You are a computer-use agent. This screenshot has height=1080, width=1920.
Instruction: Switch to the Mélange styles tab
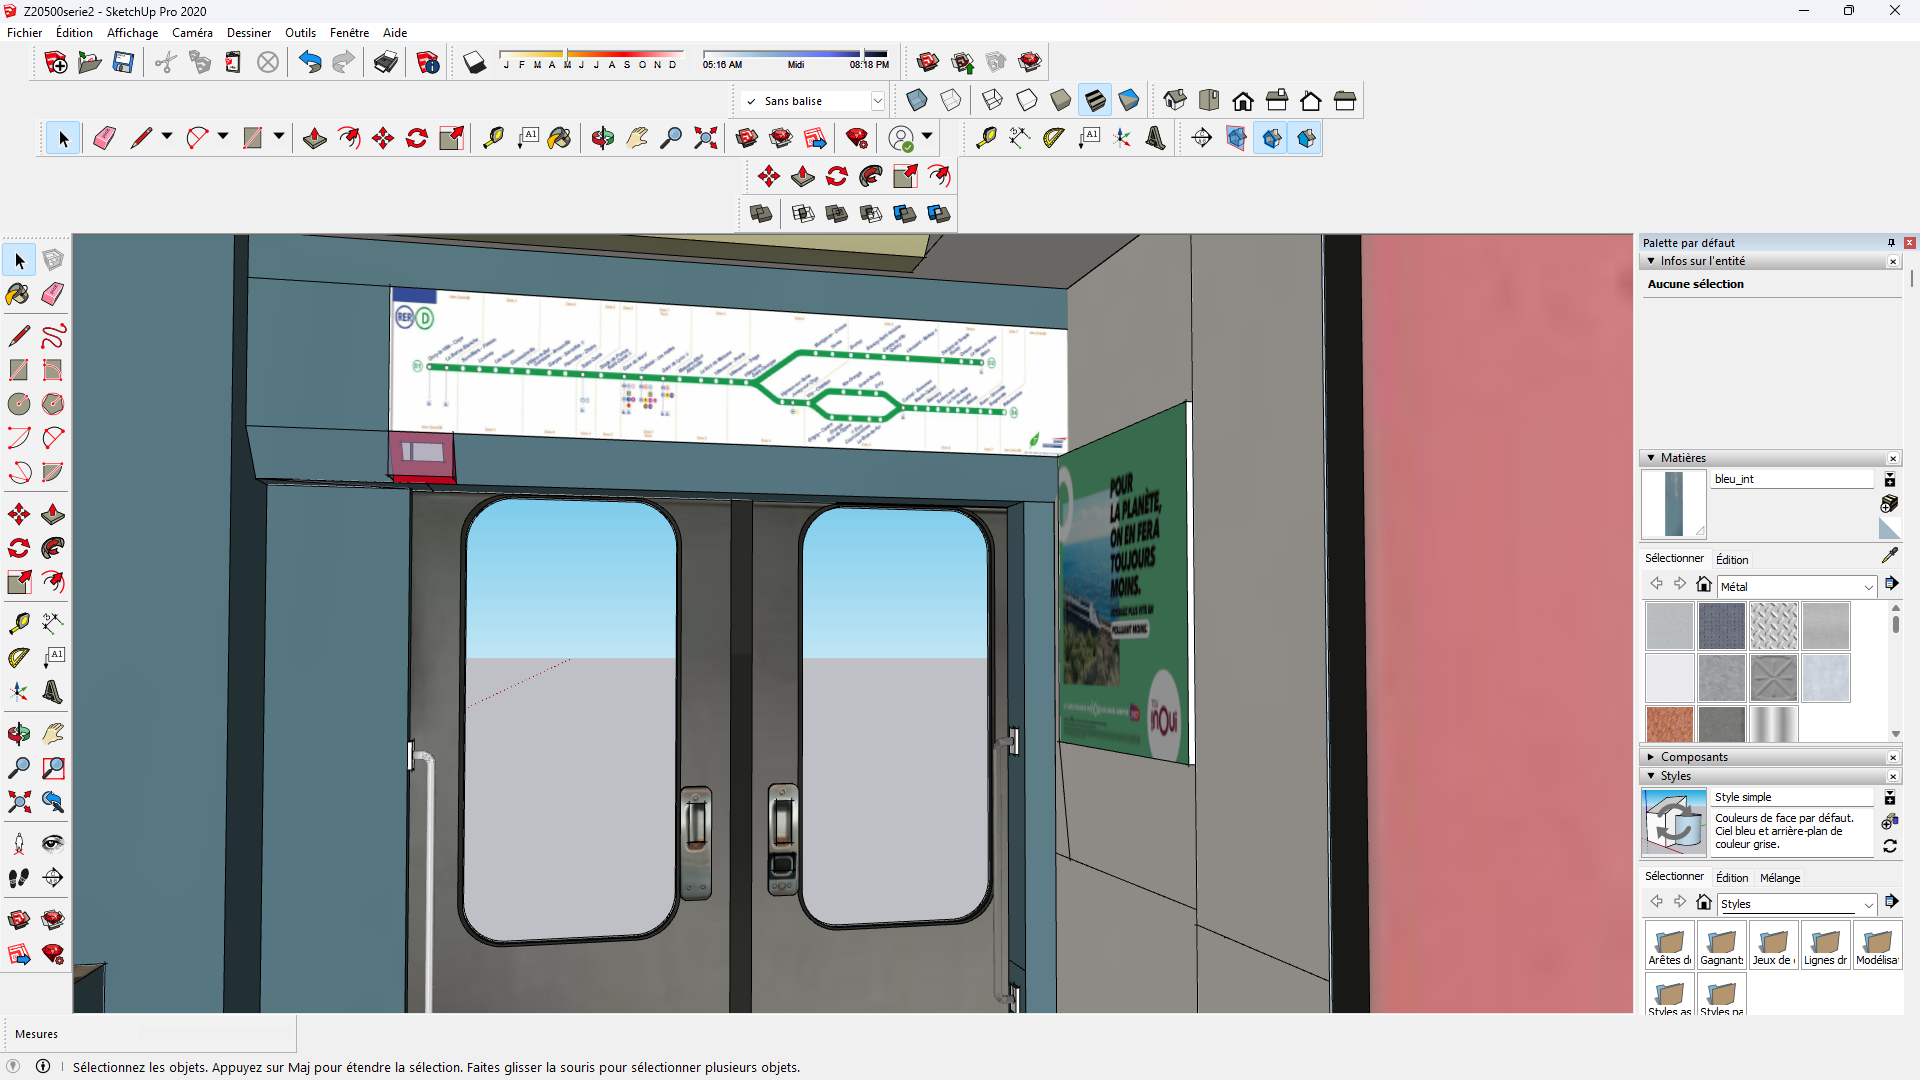1779,878
